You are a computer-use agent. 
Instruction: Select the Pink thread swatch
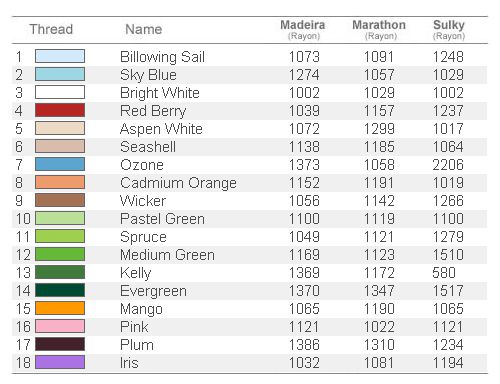pyautogui.click(x=60, y=326)
